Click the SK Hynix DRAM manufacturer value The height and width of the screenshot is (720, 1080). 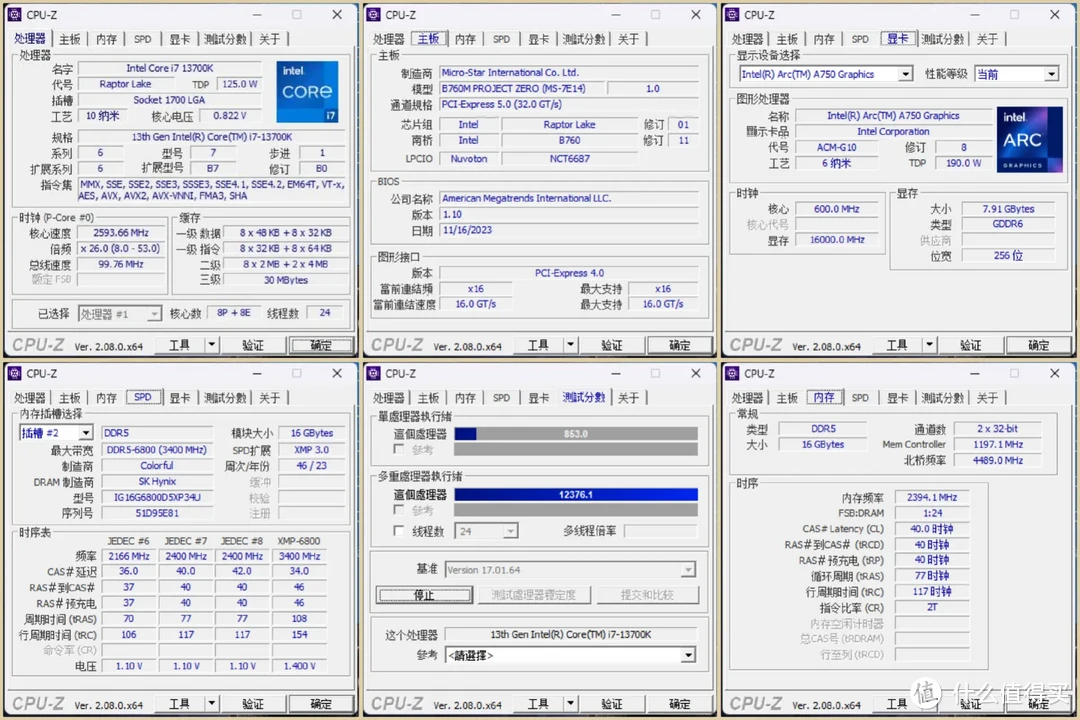(x=157, y=481)
